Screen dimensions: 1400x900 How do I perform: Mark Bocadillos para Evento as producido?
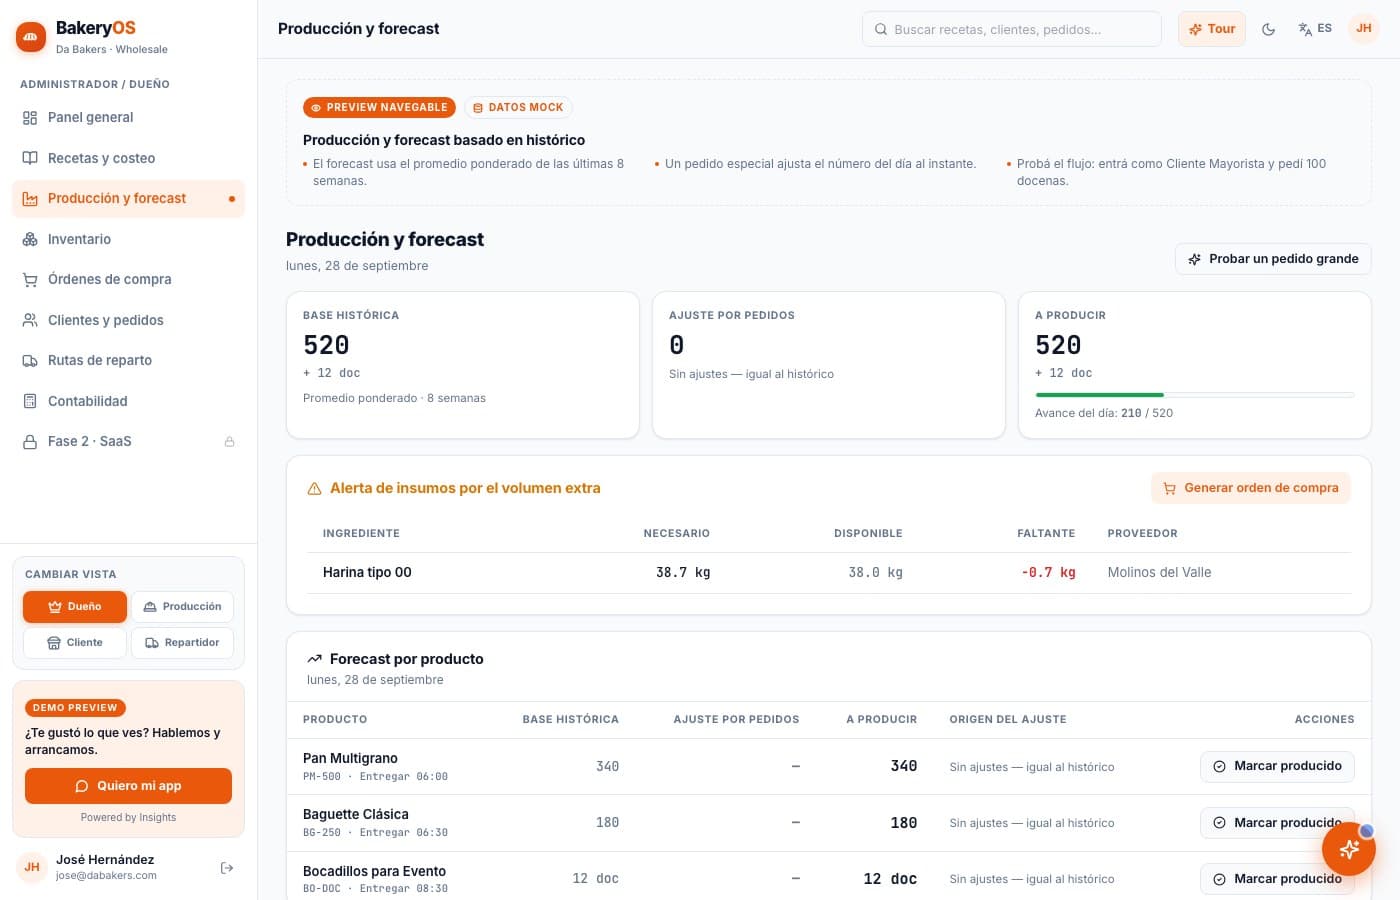(x=1277, y=879)
